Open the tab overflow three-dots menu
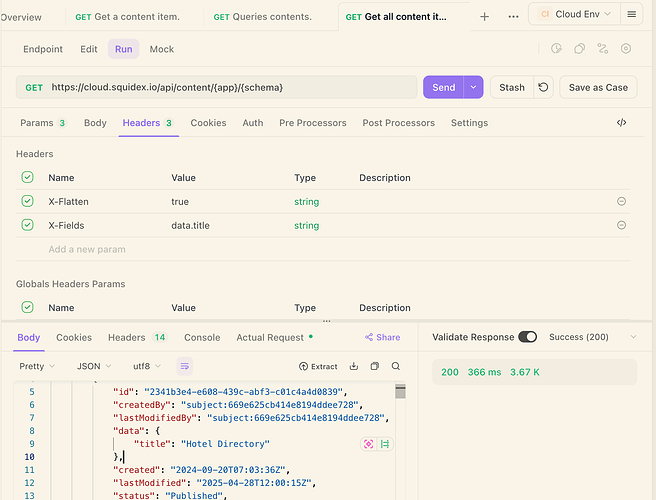 [x=513, y=17]
